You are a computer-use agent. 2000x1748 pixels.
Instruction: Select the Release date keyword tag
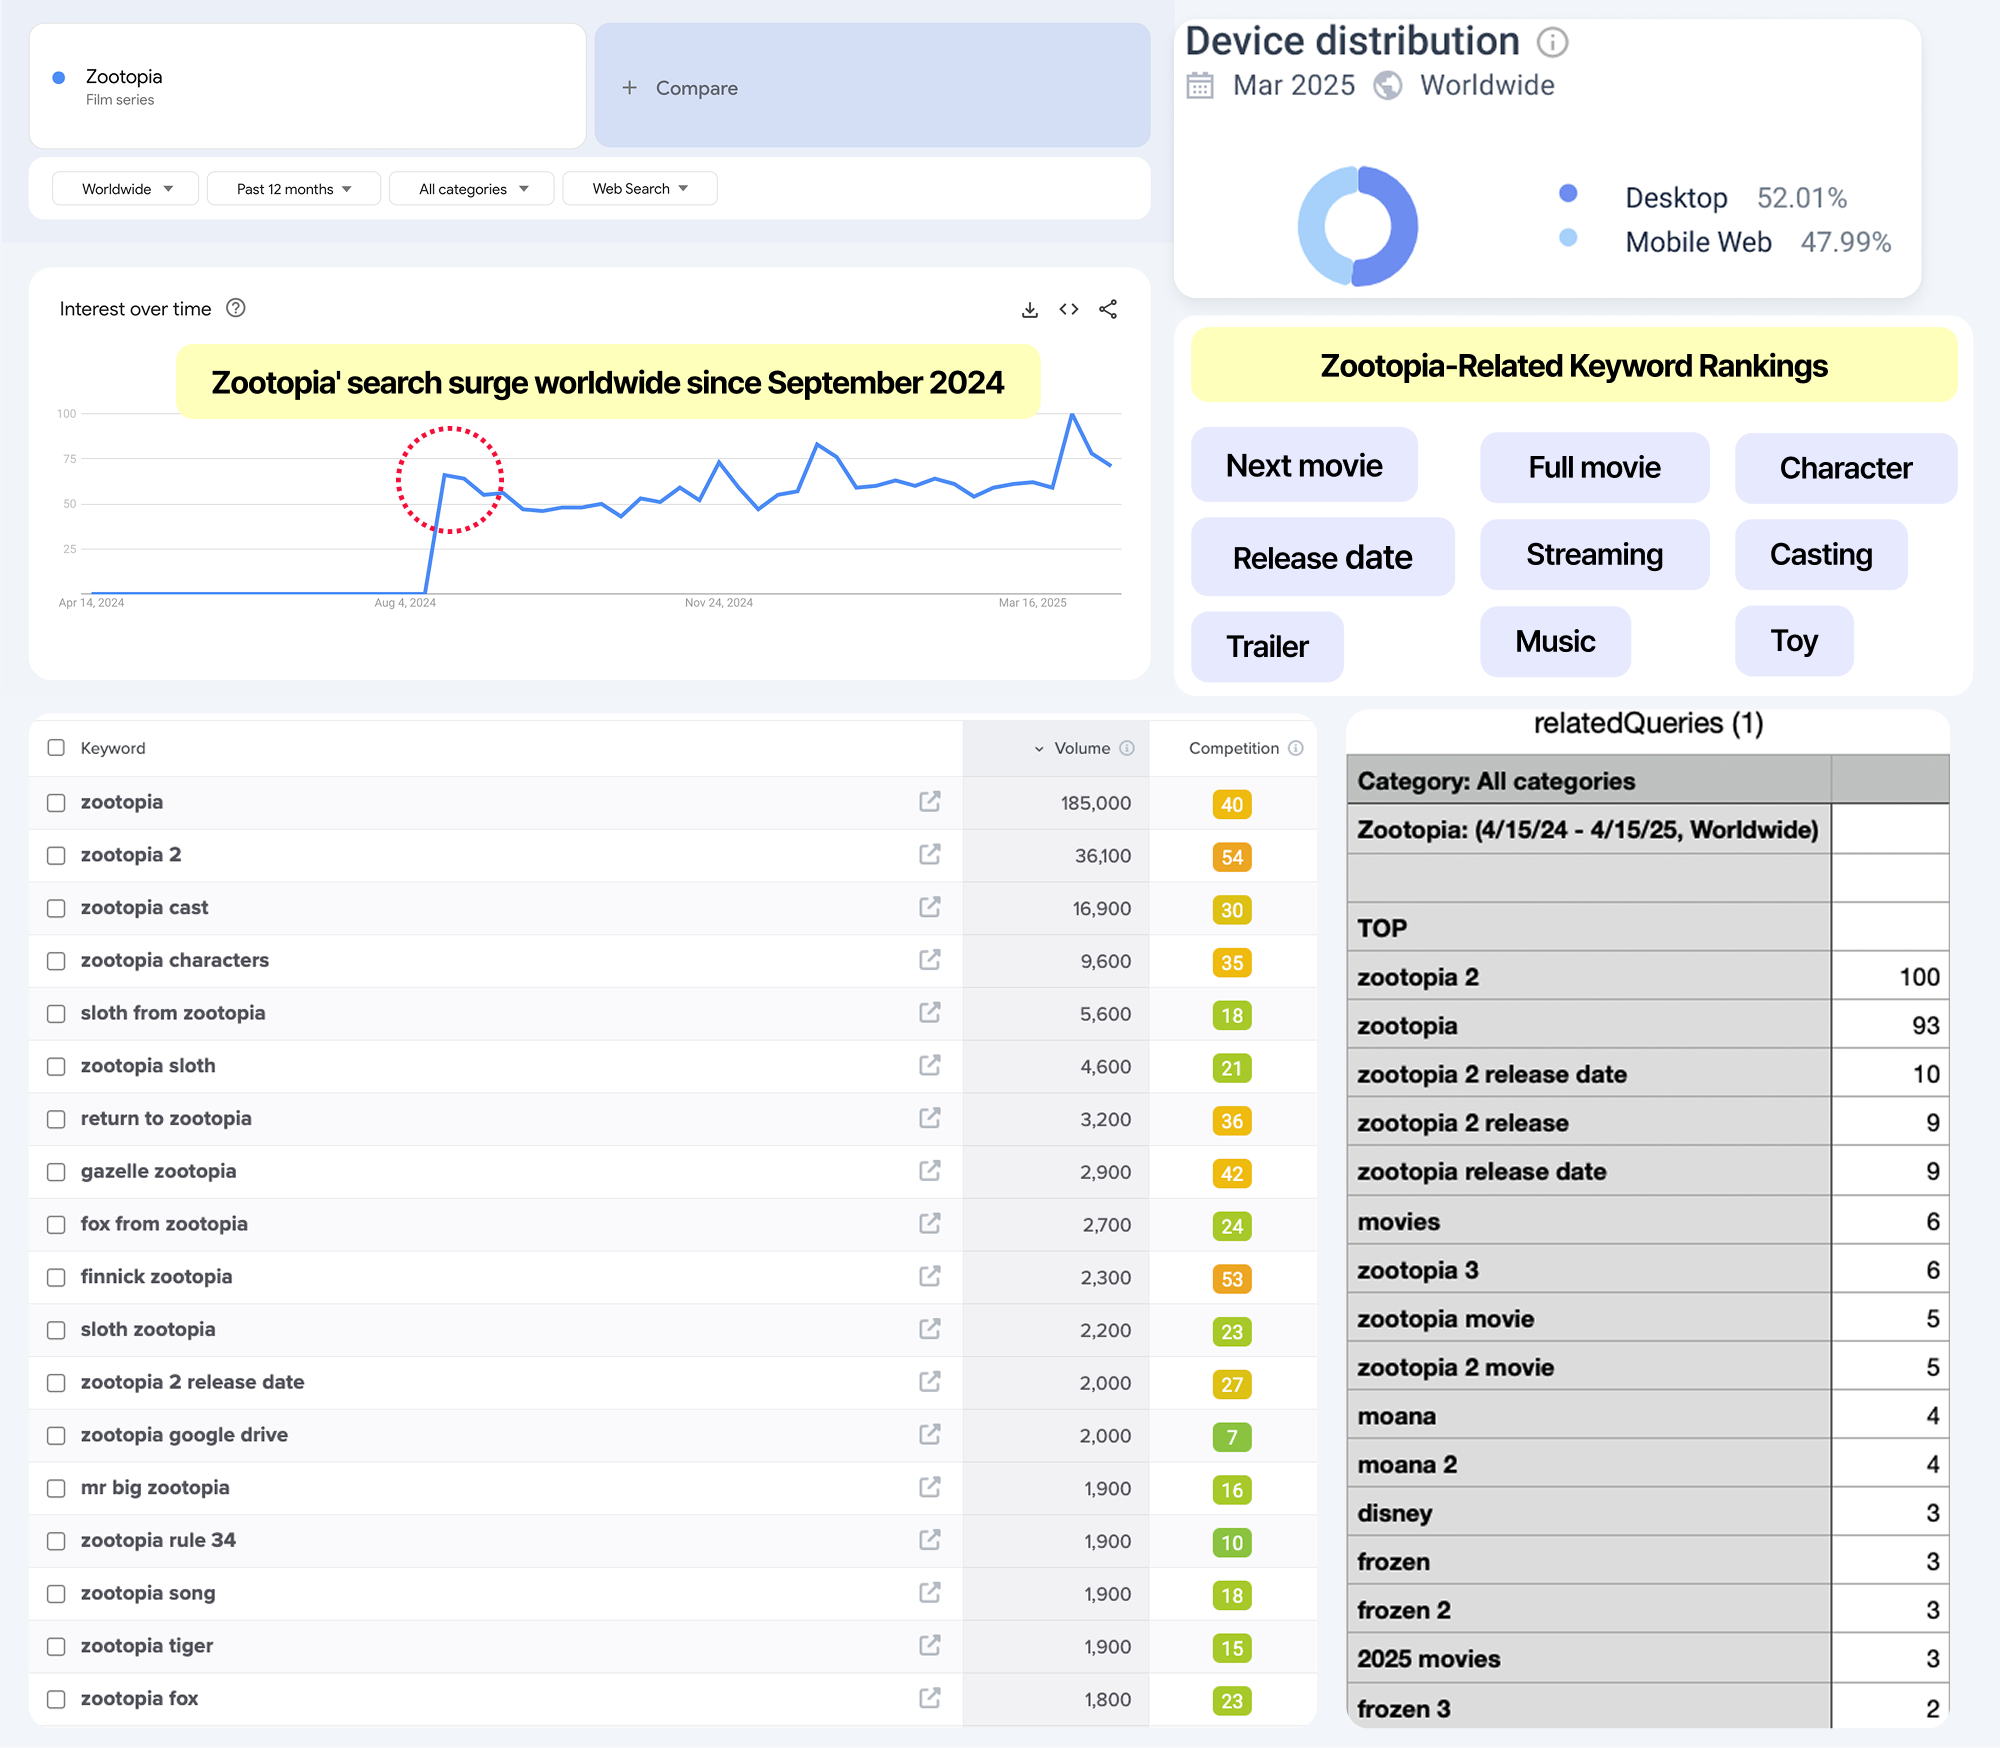coord(1321,558)
